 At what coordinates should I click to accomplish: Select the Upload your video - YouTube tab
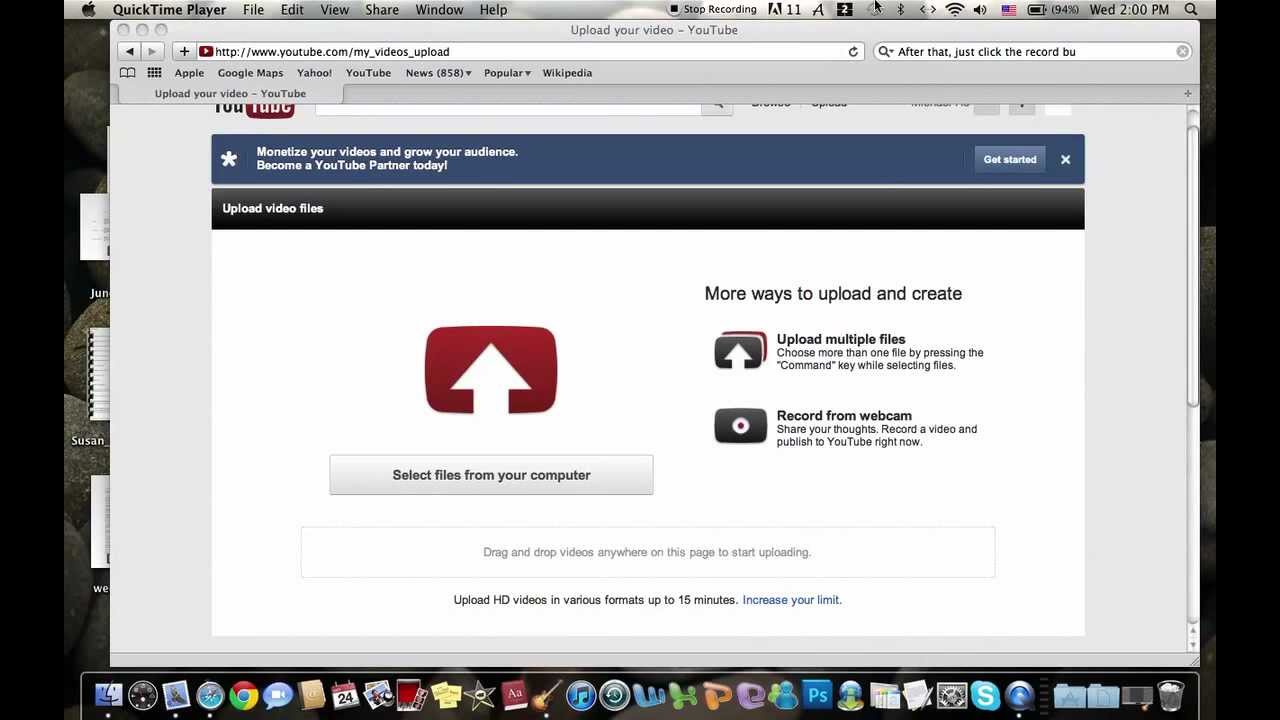(230, 93)
